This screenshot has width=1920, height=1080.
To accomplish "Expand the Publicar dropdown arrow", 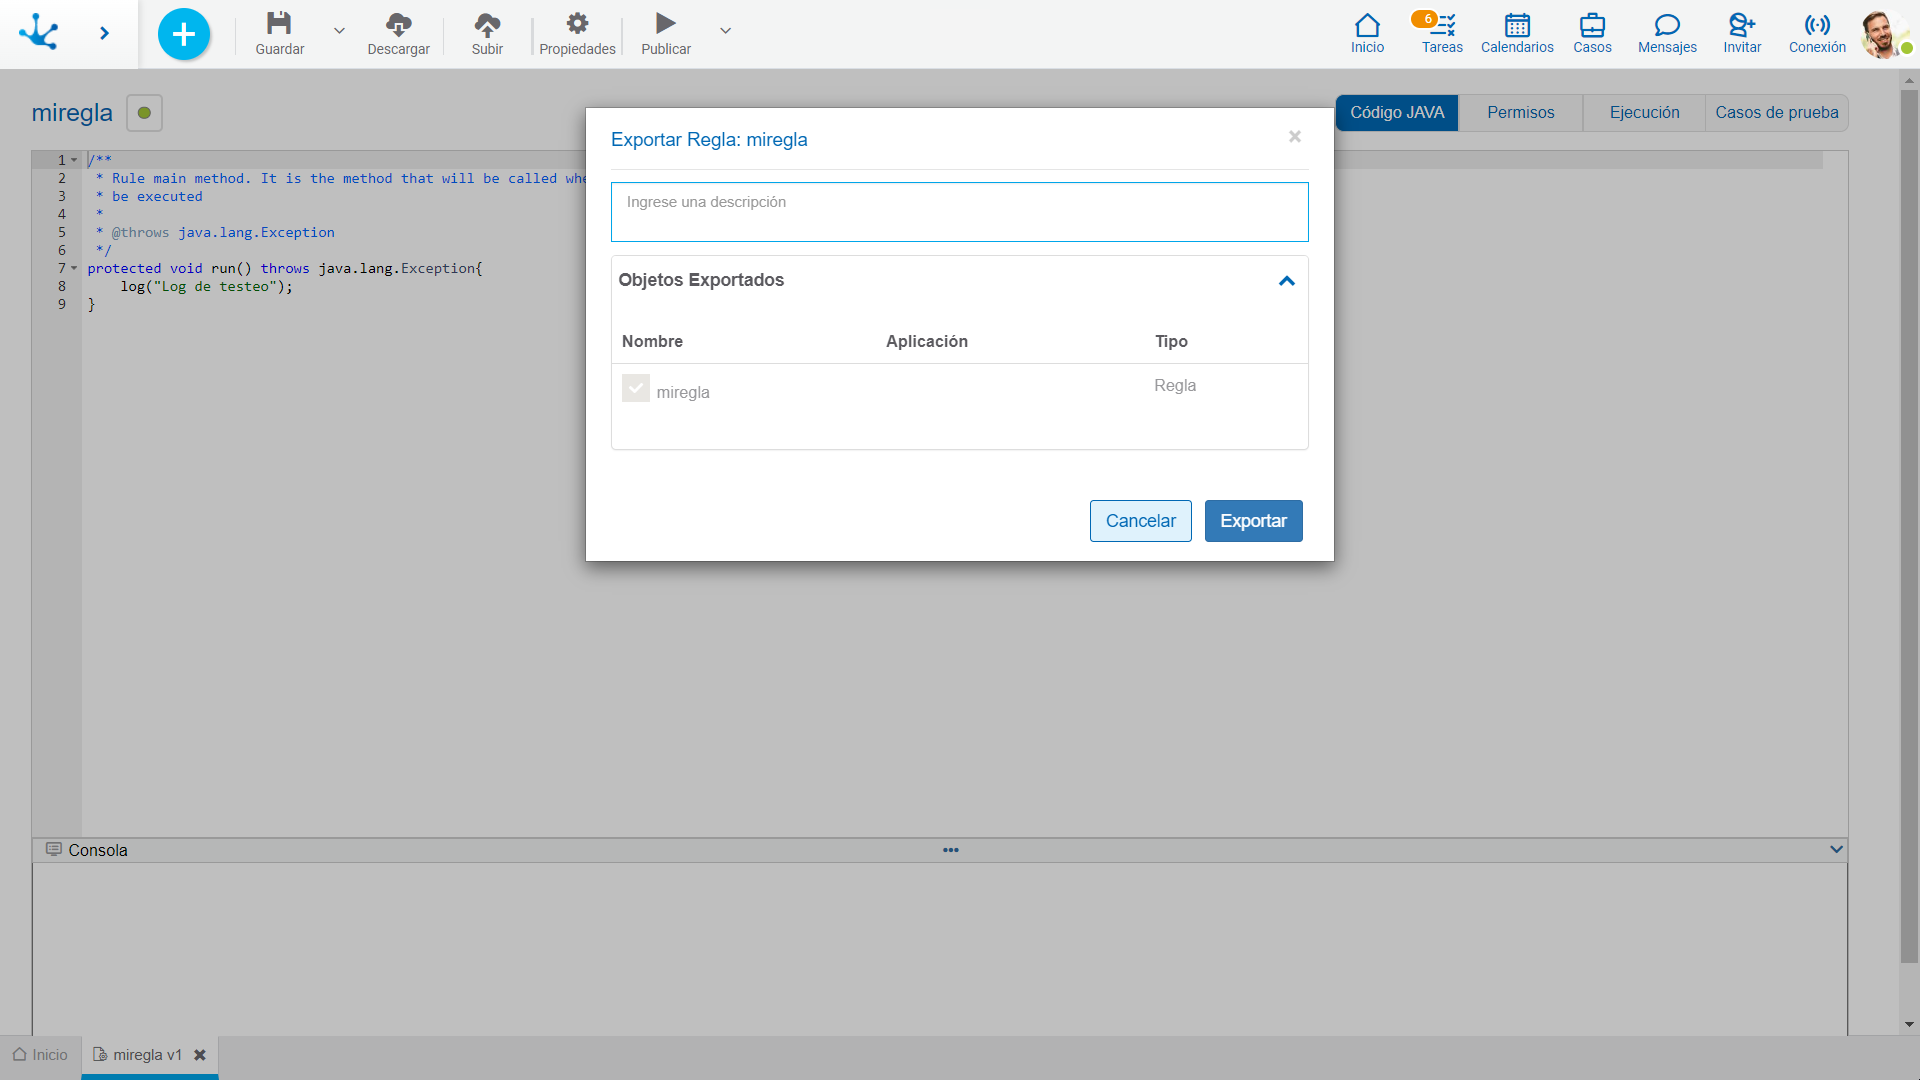I will [x=725, y=30].
